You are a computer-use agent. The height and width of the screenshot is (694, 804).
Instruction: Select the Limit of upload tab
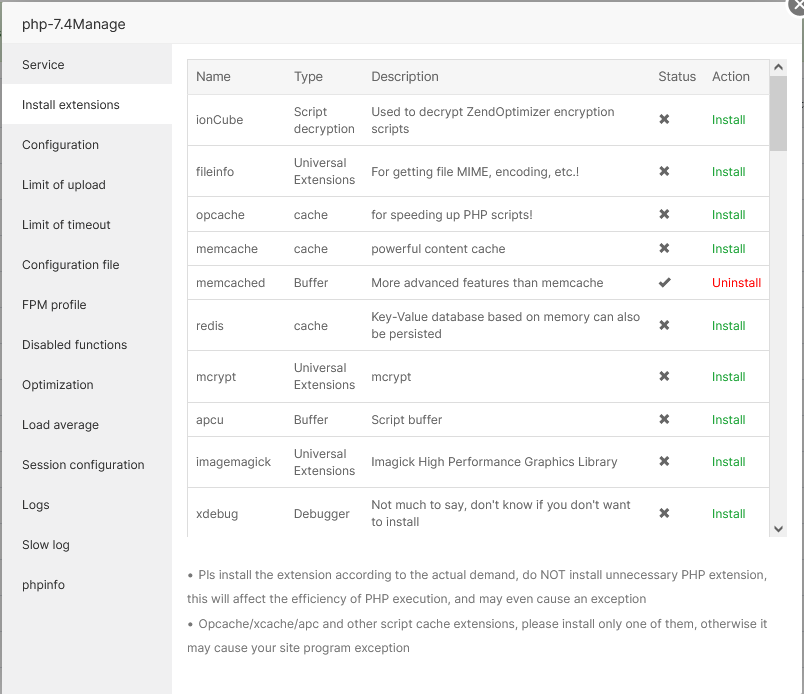click(x=64, y=185)
